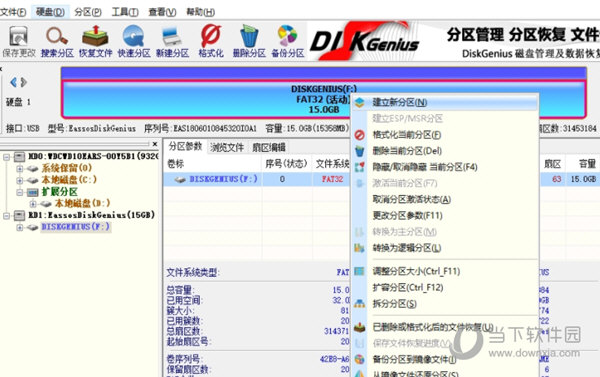
Task: Select DISKGENIUS(F:) in disk tree
Action: pyautogui.click(x=75, y=227)
